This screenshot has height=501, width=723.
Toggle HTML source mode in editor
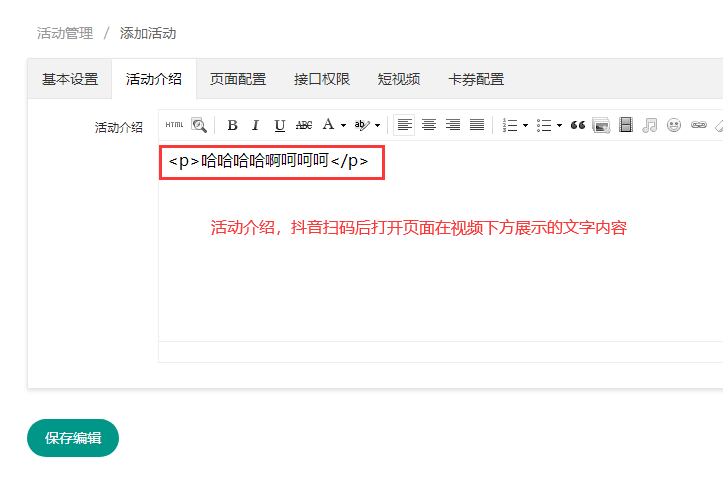pyautogui.click(x=174, y=125)
